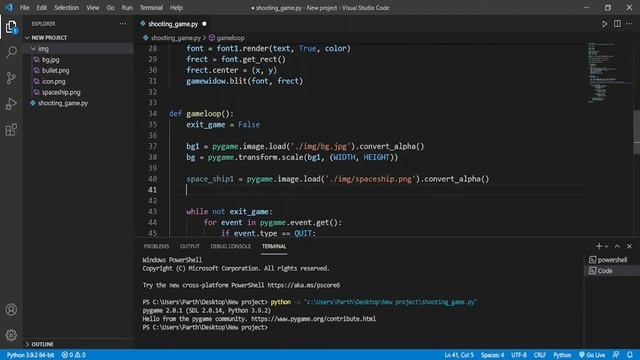
Task: Open the File menu
Action: click(x=24, y=8)
